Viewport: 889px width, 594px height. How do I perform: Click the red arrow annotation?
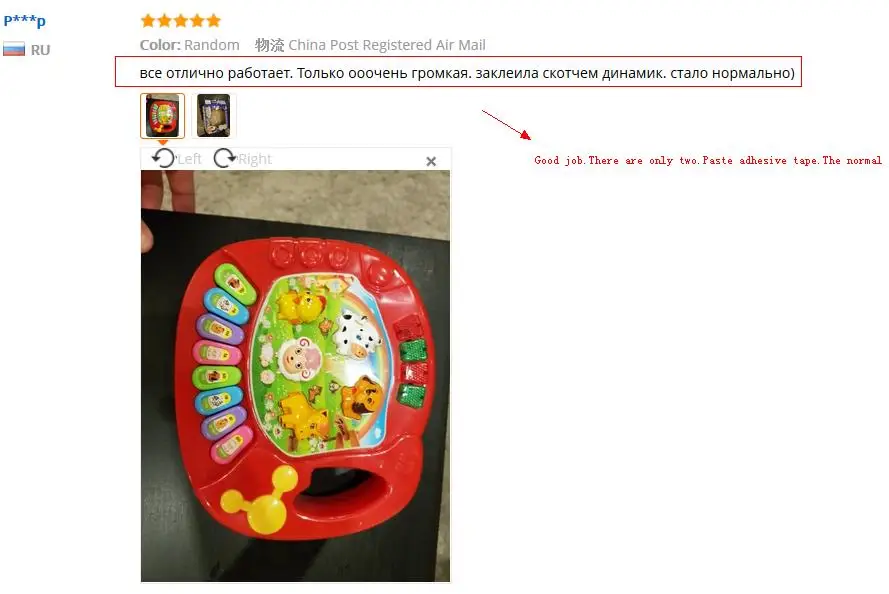(506, 125)
